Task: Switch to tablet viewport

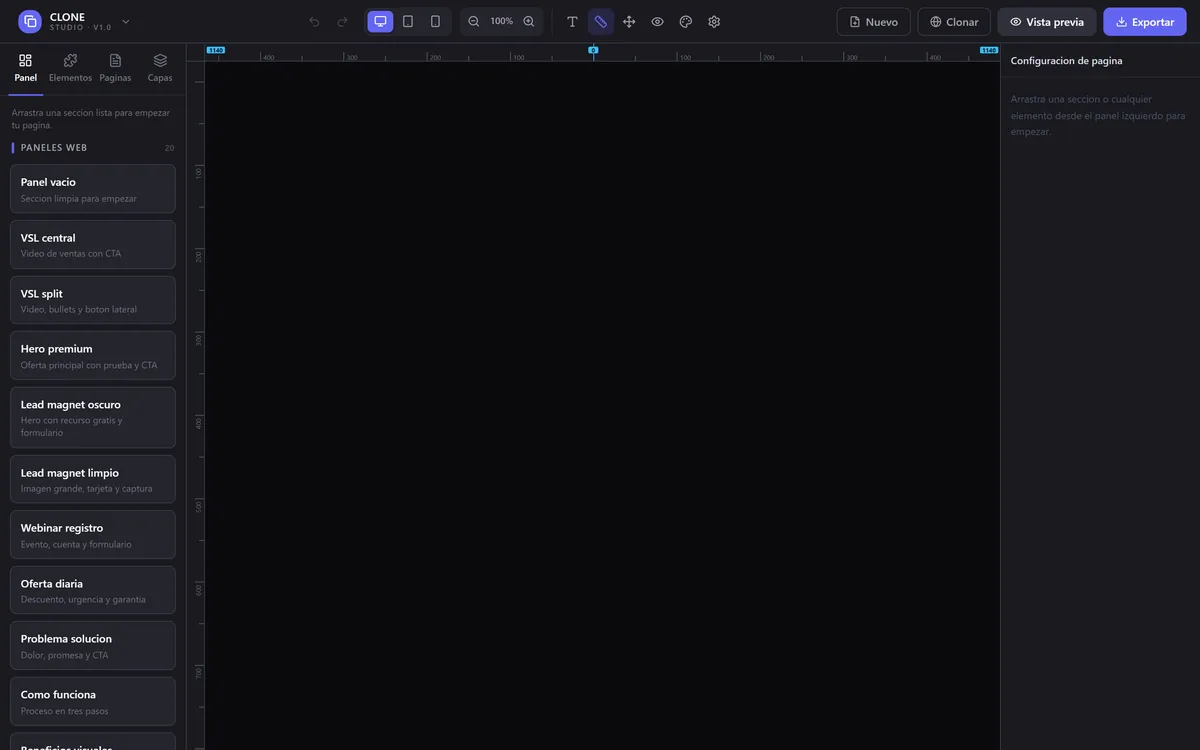Action: 408,22
